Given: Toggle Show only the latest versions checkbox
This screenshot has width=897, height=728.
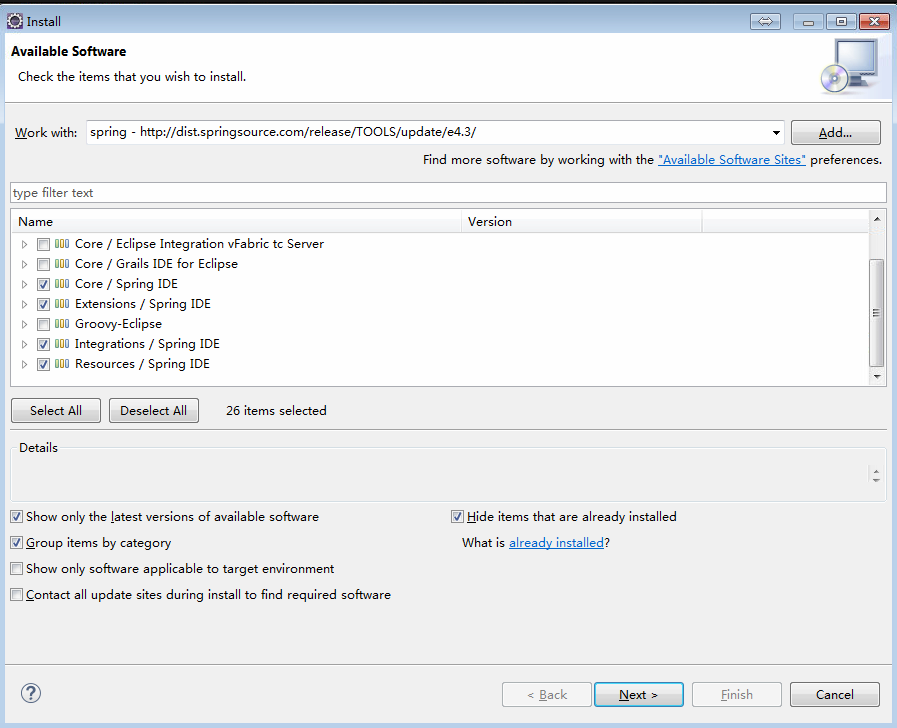Looking at the screenshot, I should click(17, 517).
